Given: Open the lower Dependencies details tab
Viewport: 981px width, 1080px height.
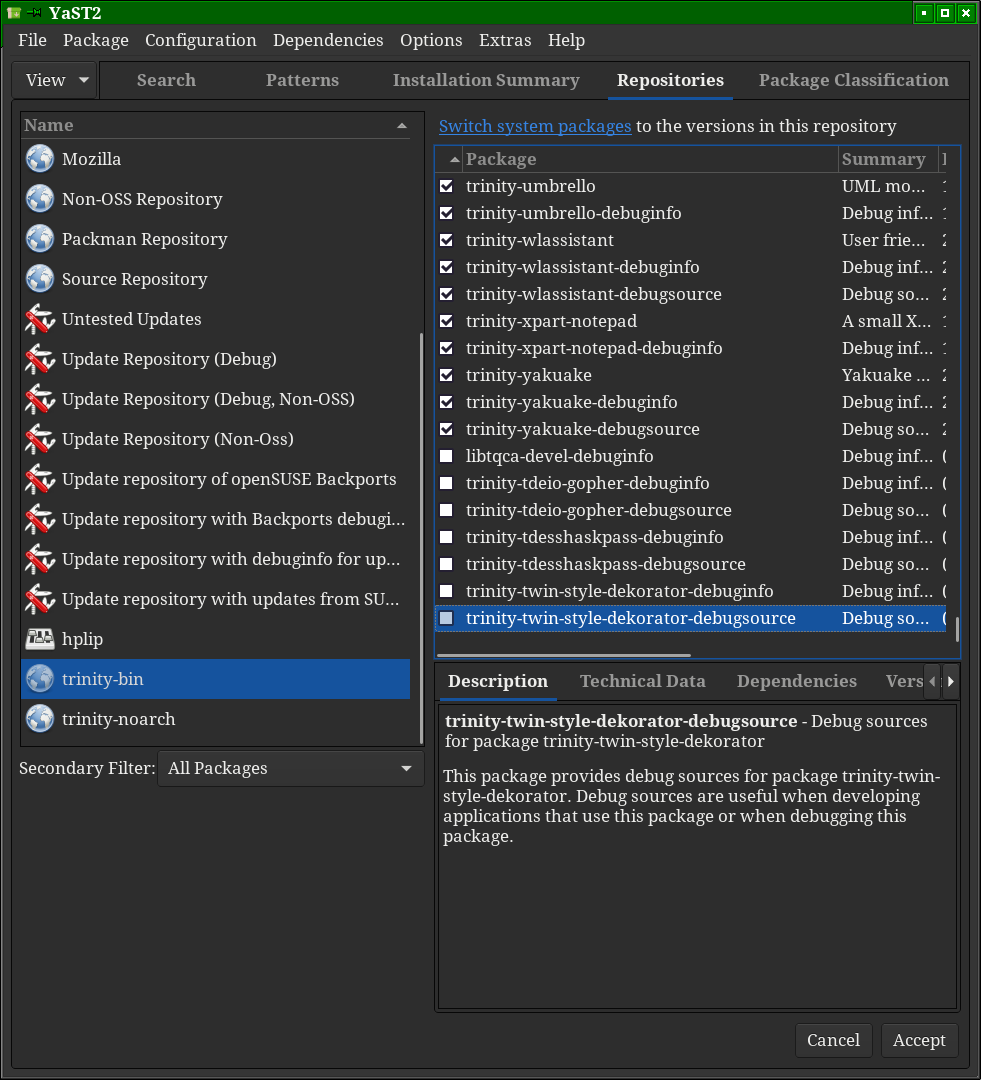Looking at the screenshot, I should click(x=796, y=681).
